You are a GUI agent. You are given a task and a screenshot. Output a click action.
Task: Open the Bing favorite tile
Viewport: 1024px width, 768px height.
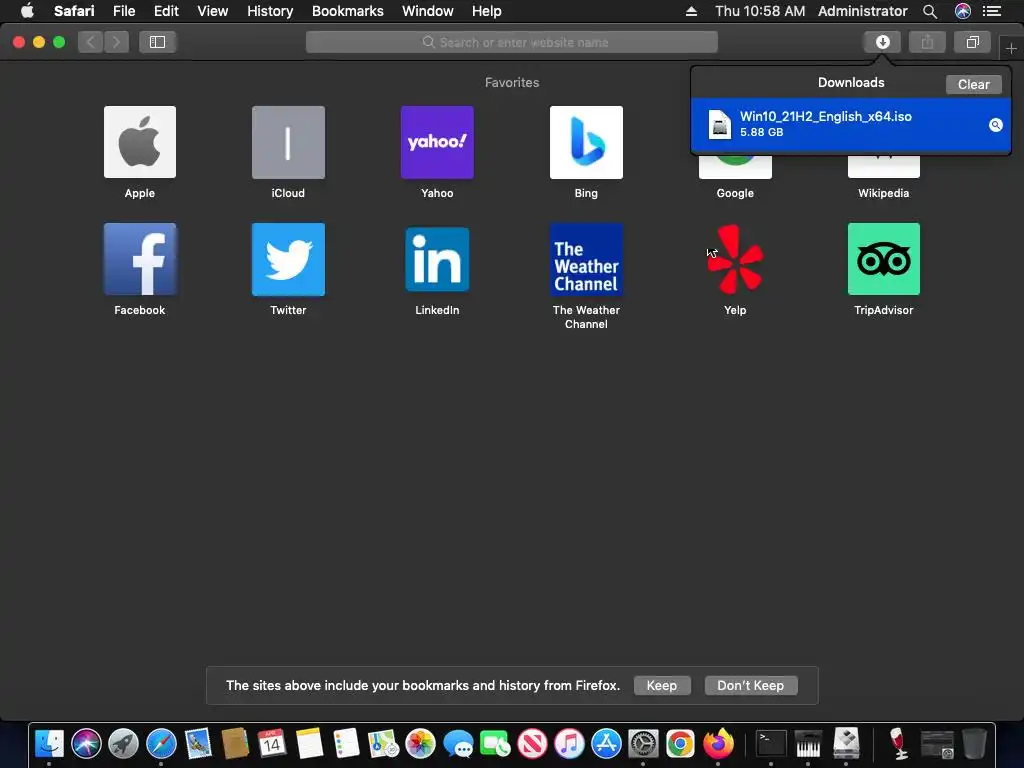coord(586,142)
